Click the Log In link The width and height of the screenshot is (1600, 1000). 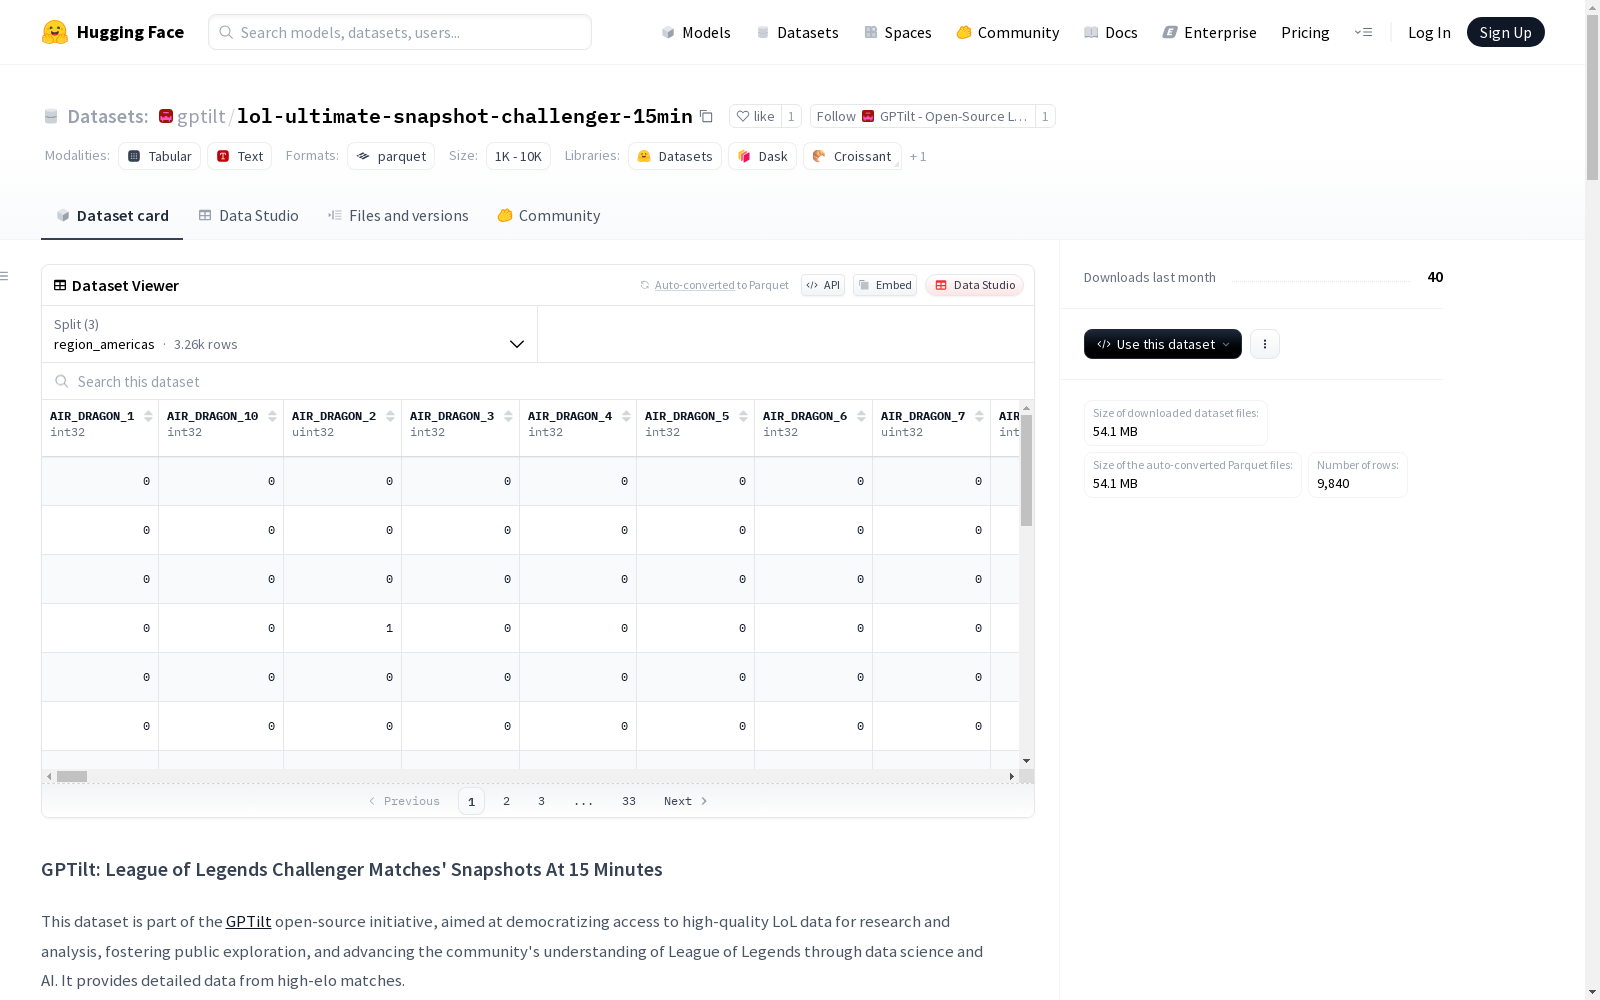point(1429,32)
